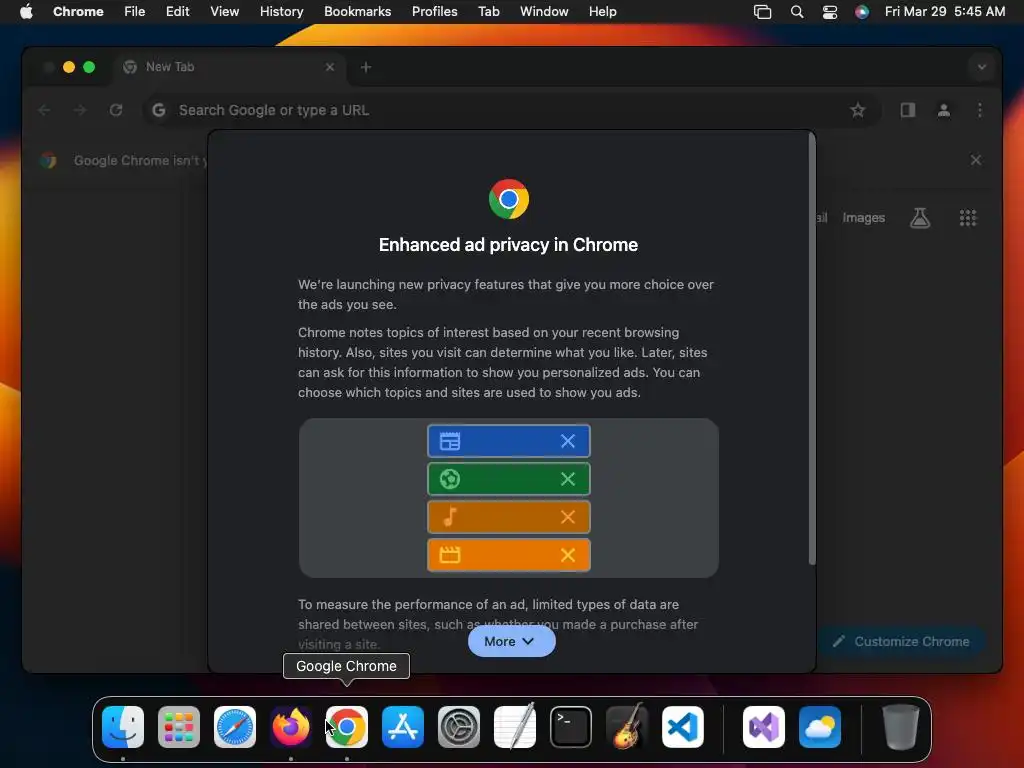Open the File menu
This screenshot has height=768, width=1024.
pyautogui.click(x=135, y=12)
